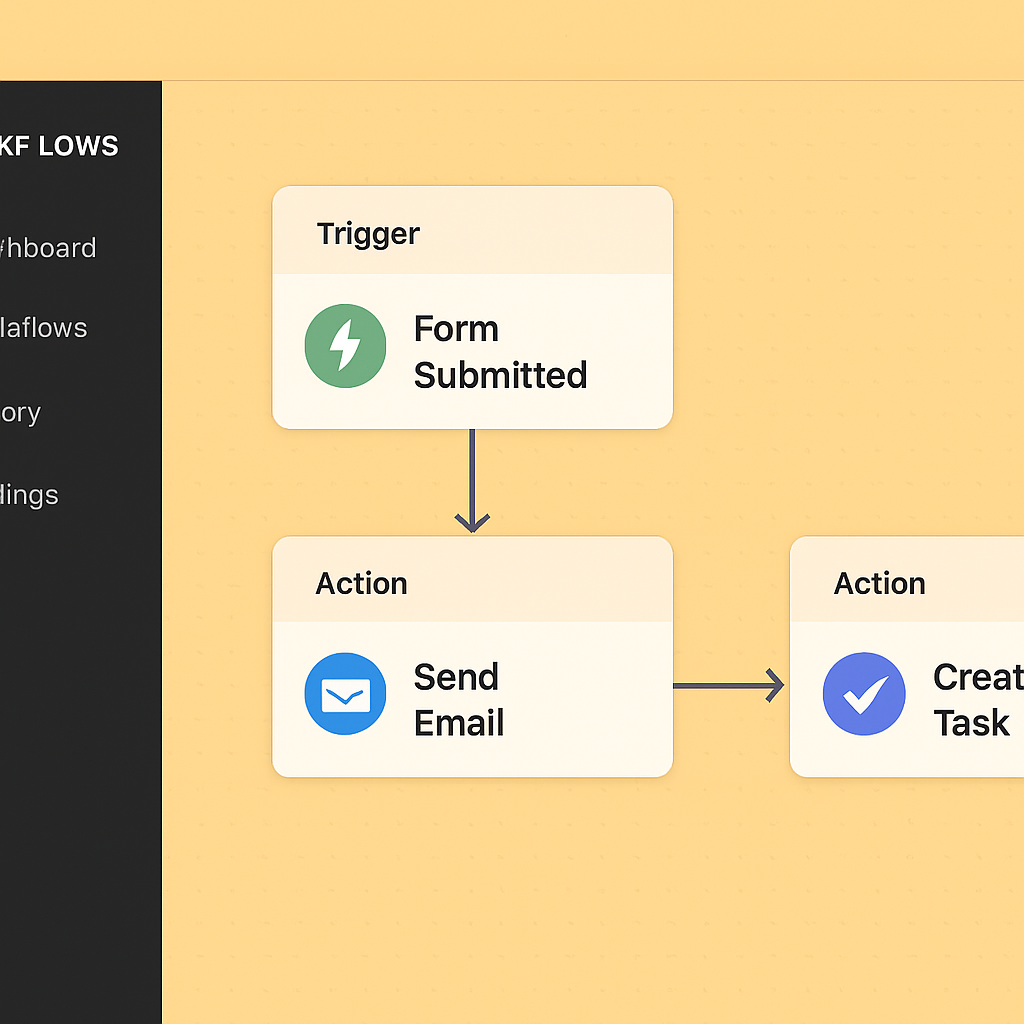Click the purple checkmark Create Task icon

(863, 694)
